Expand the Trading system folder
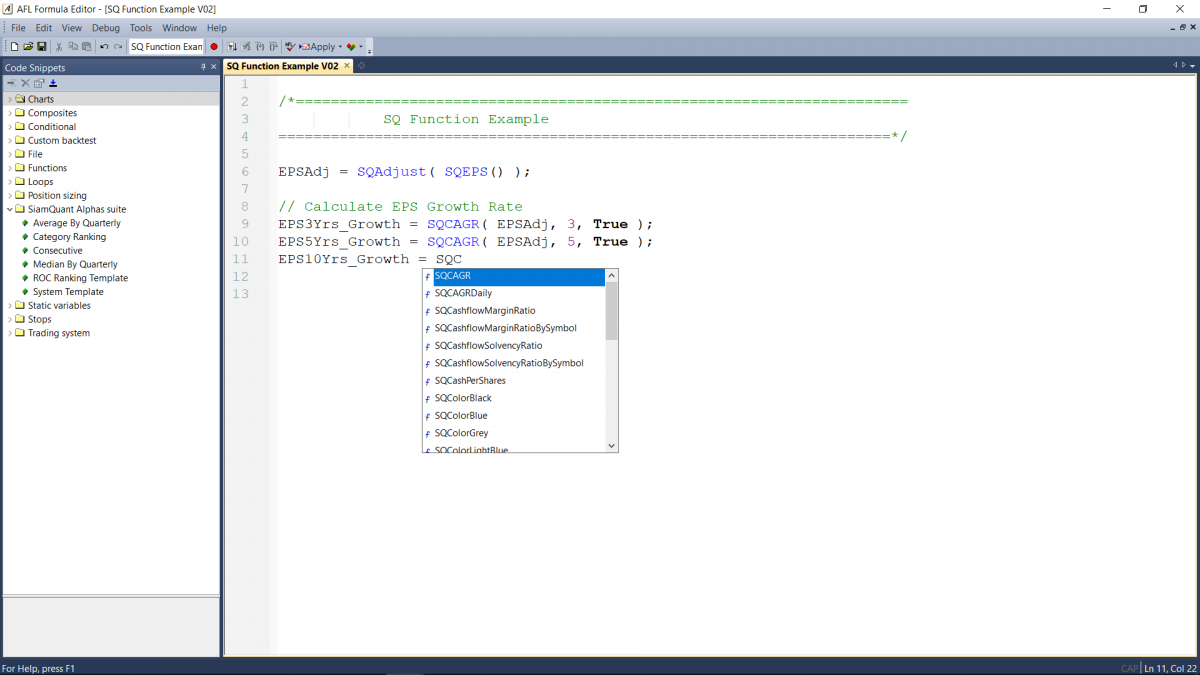This screenshot has height=675, width=1200. (x=10, y=333)
